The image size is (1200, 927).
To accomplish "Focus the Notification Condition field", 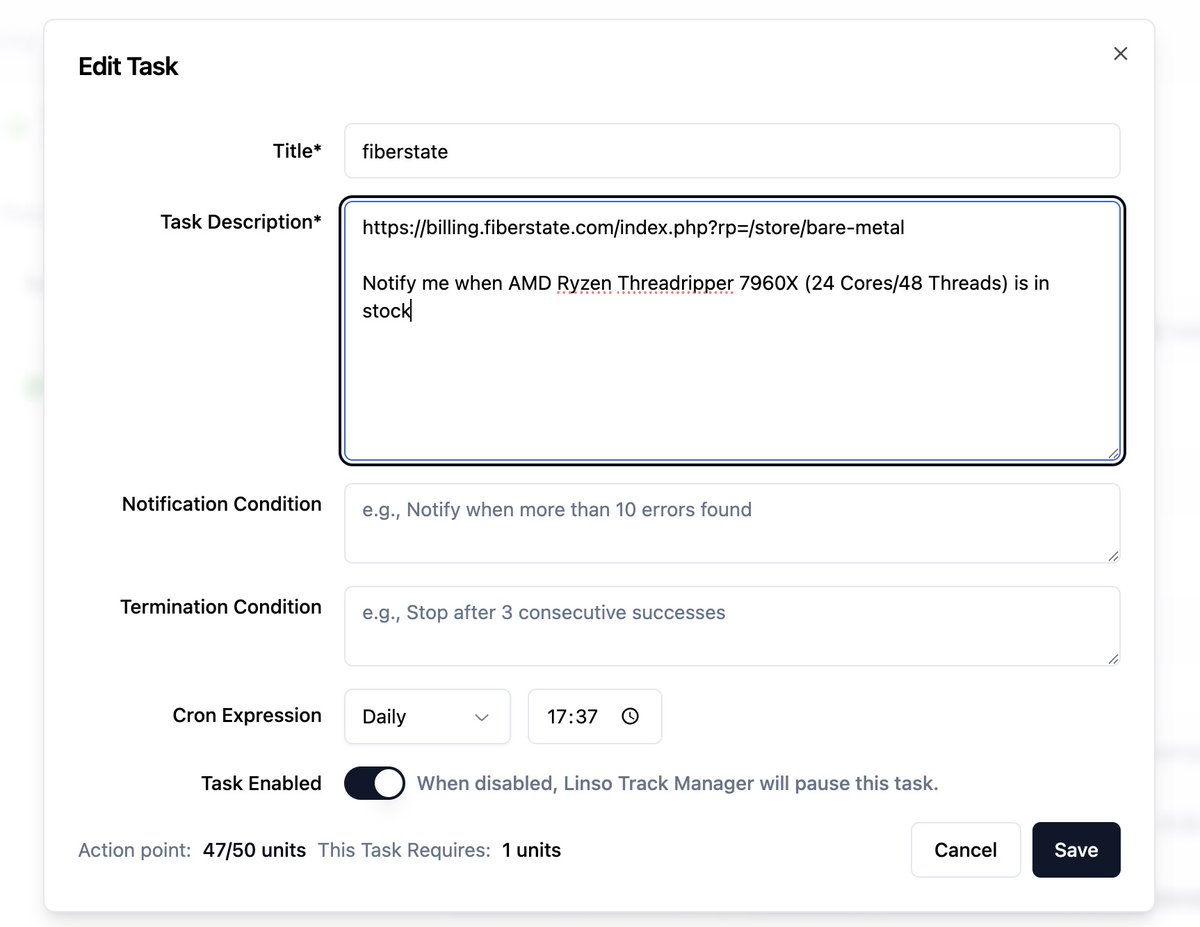I will (x=732, y=523).
